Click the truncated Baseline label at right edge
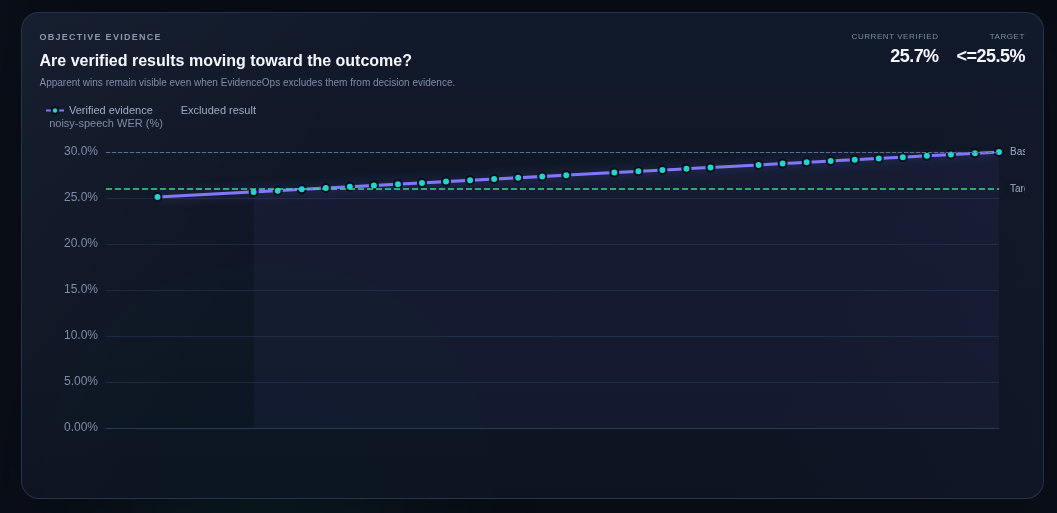This screenshot has width=1057, height=513. (1017, 152)
